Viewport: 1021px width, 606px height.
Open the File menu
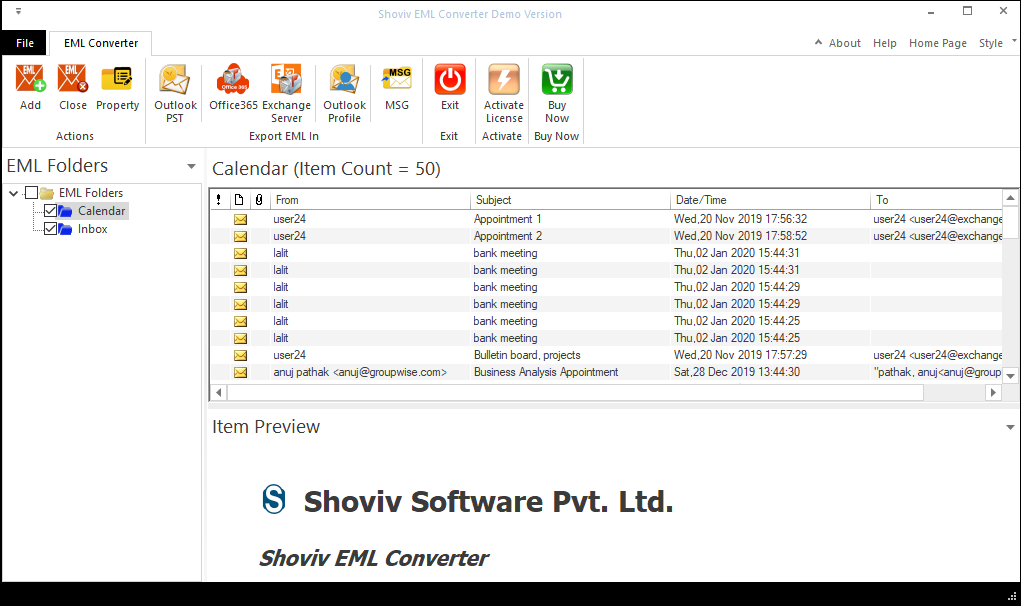25,43
